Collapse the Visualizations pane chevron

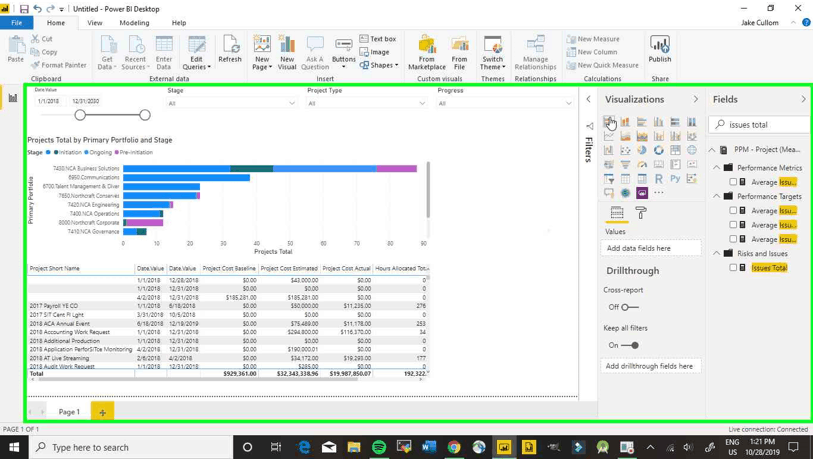[696, 99]
